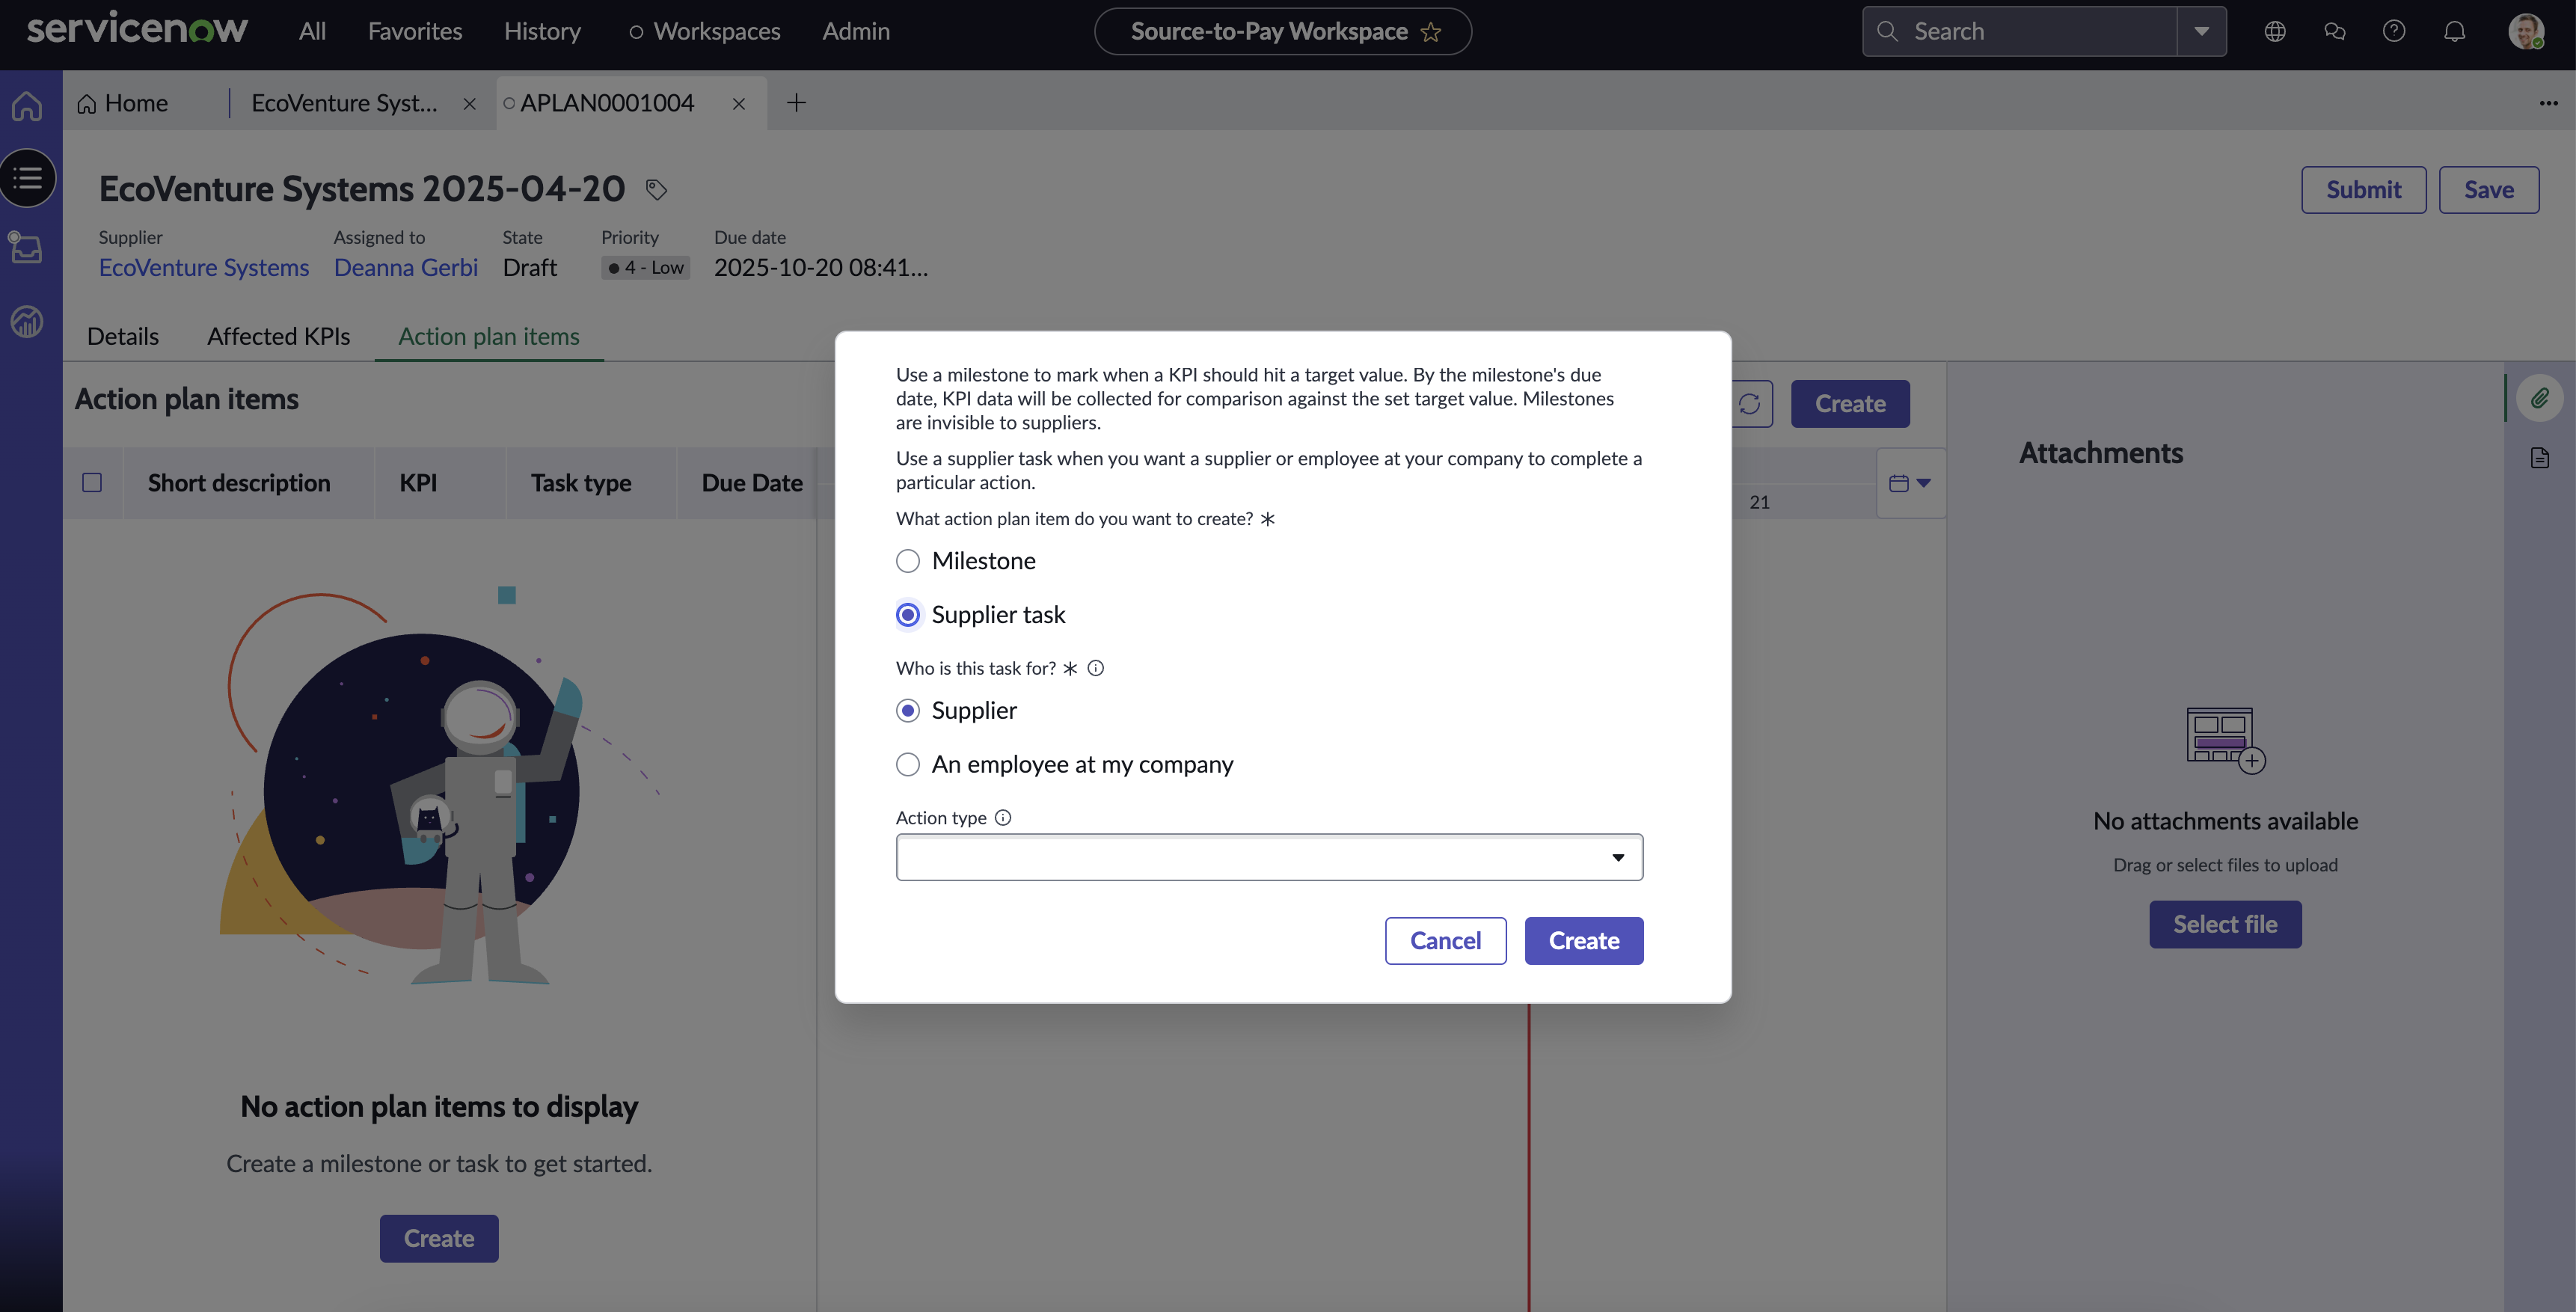
Task: Open the All menu
Action: pos(312,31)
